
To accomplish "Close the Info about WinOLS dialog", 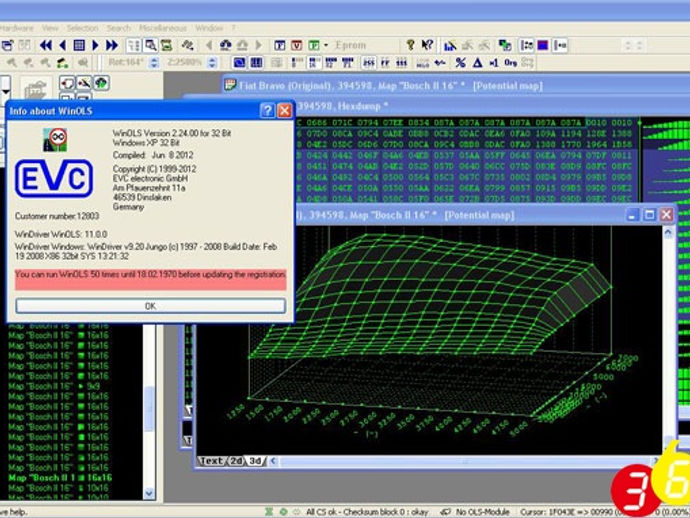I will [284, 110].
